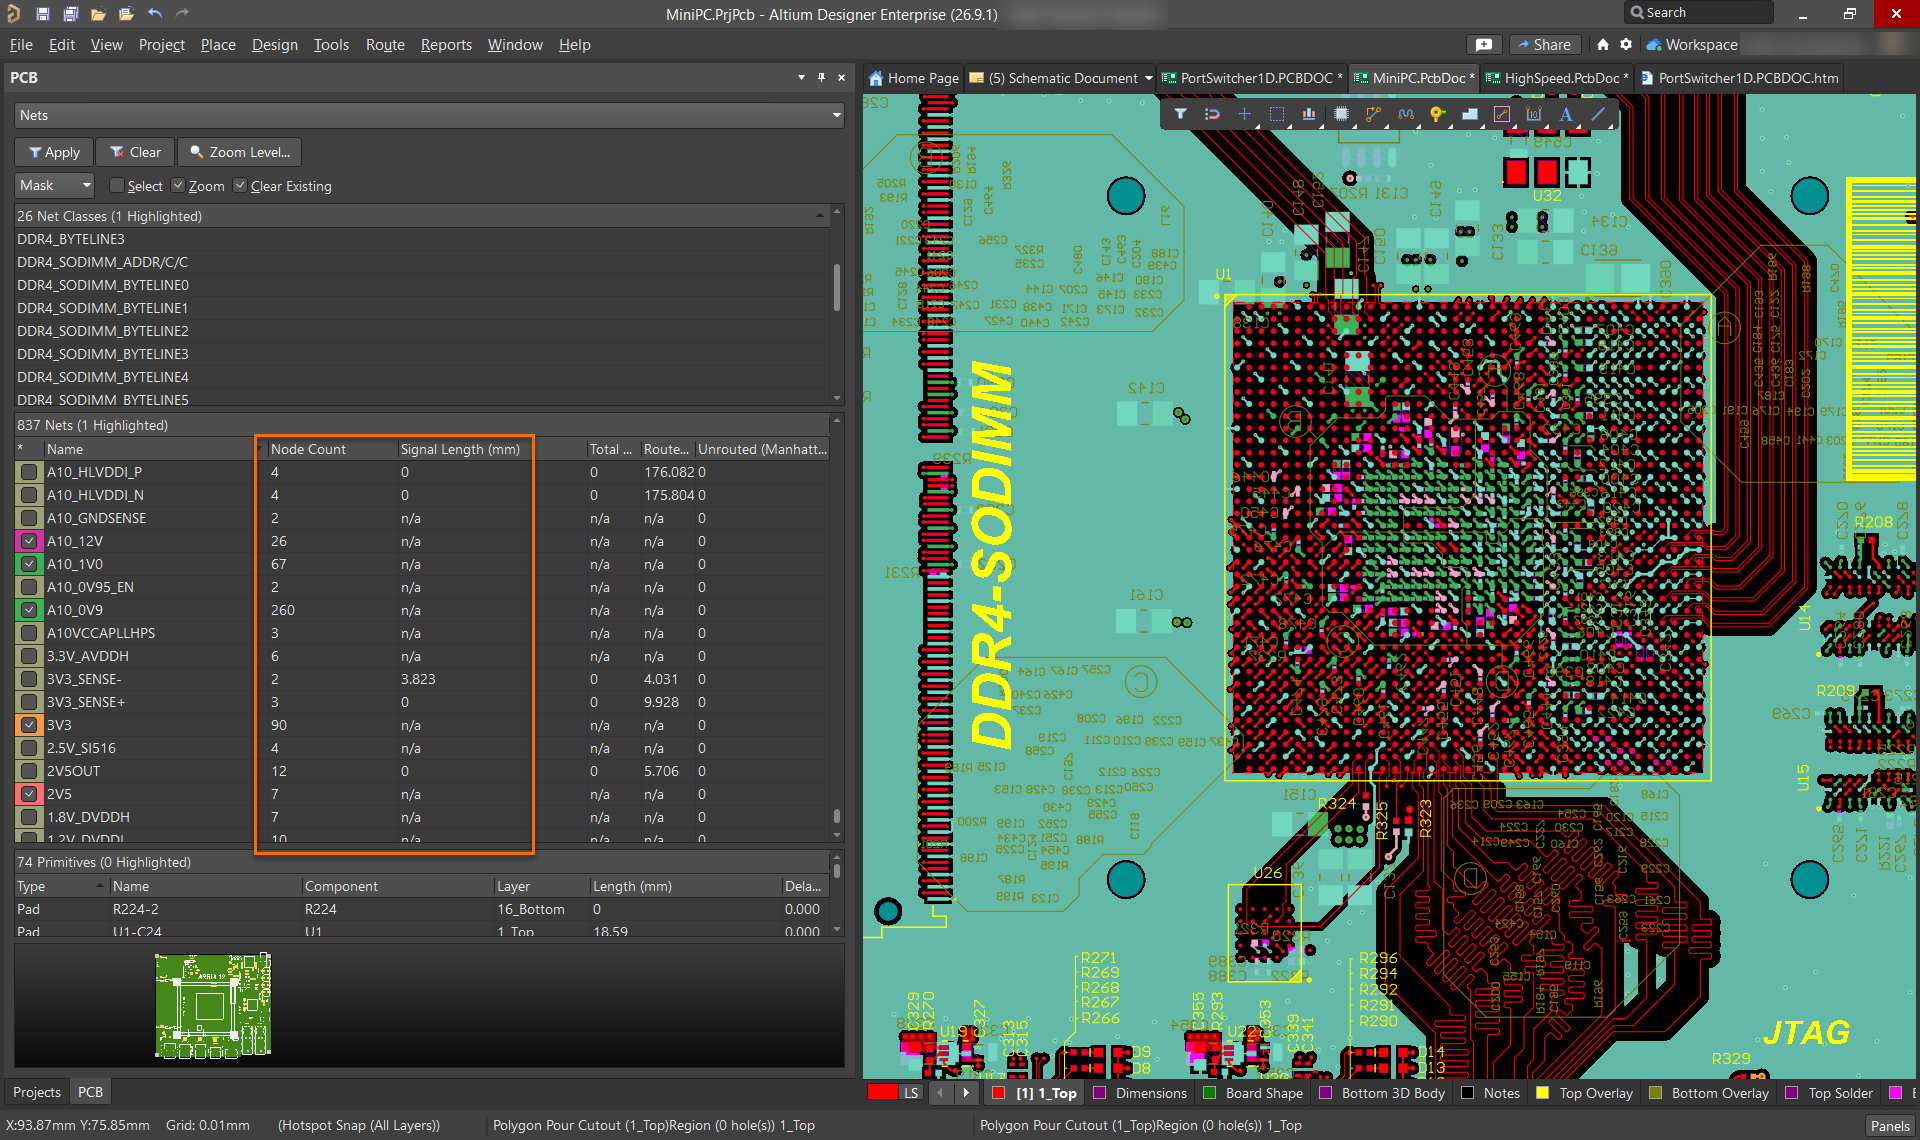Click the LS layer set button

point(910,1093)
